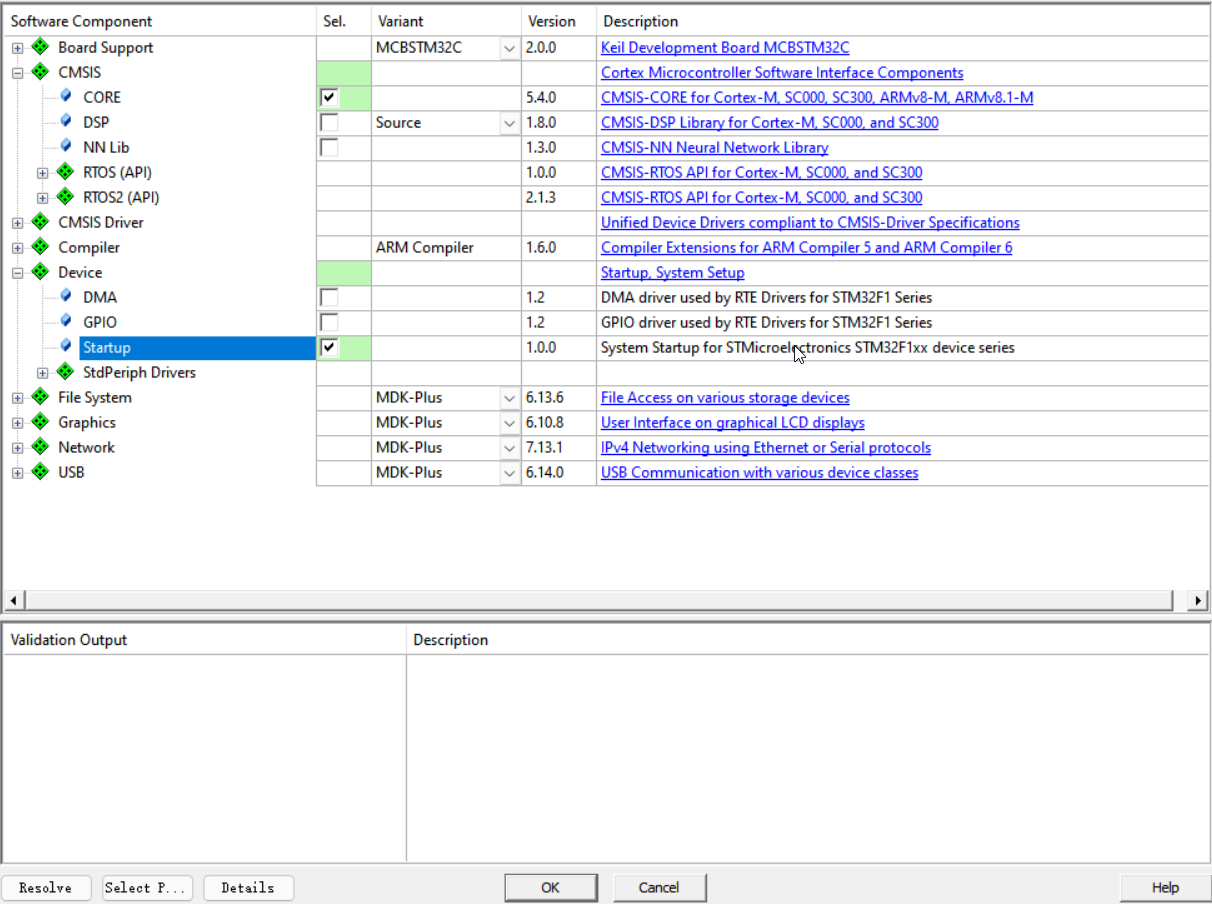Click the Software Component column header

pyautogui.click(x=159, y=21)
